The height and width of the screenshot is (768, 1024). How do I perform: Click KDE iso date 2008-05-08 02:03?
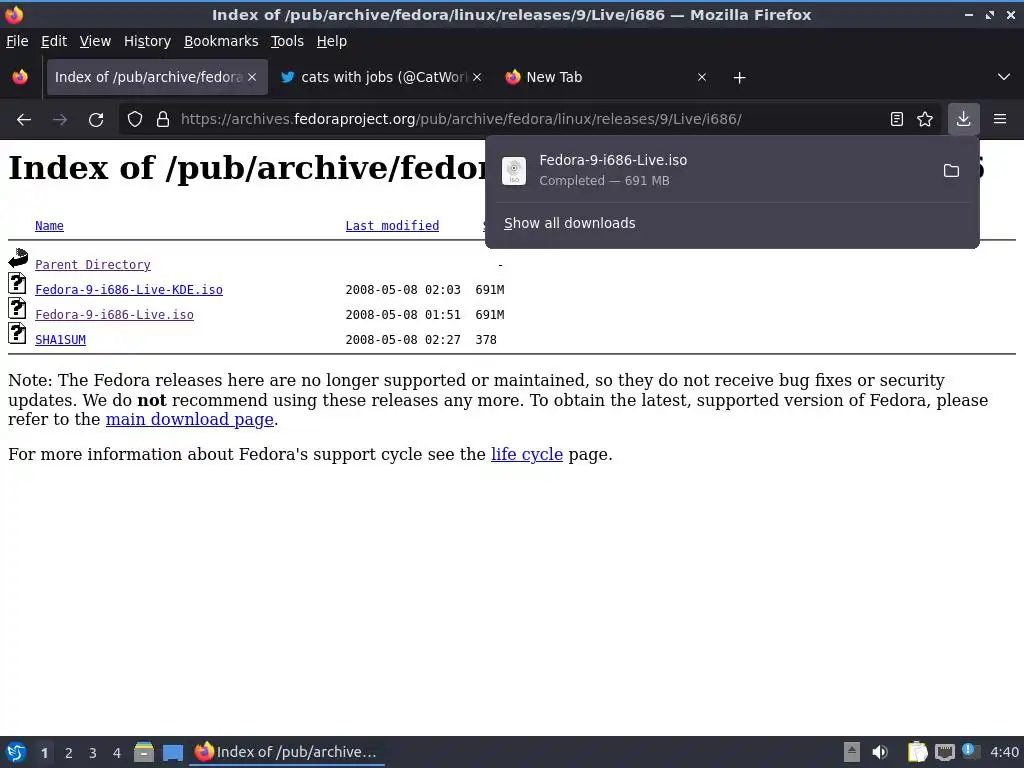[402, 289]
